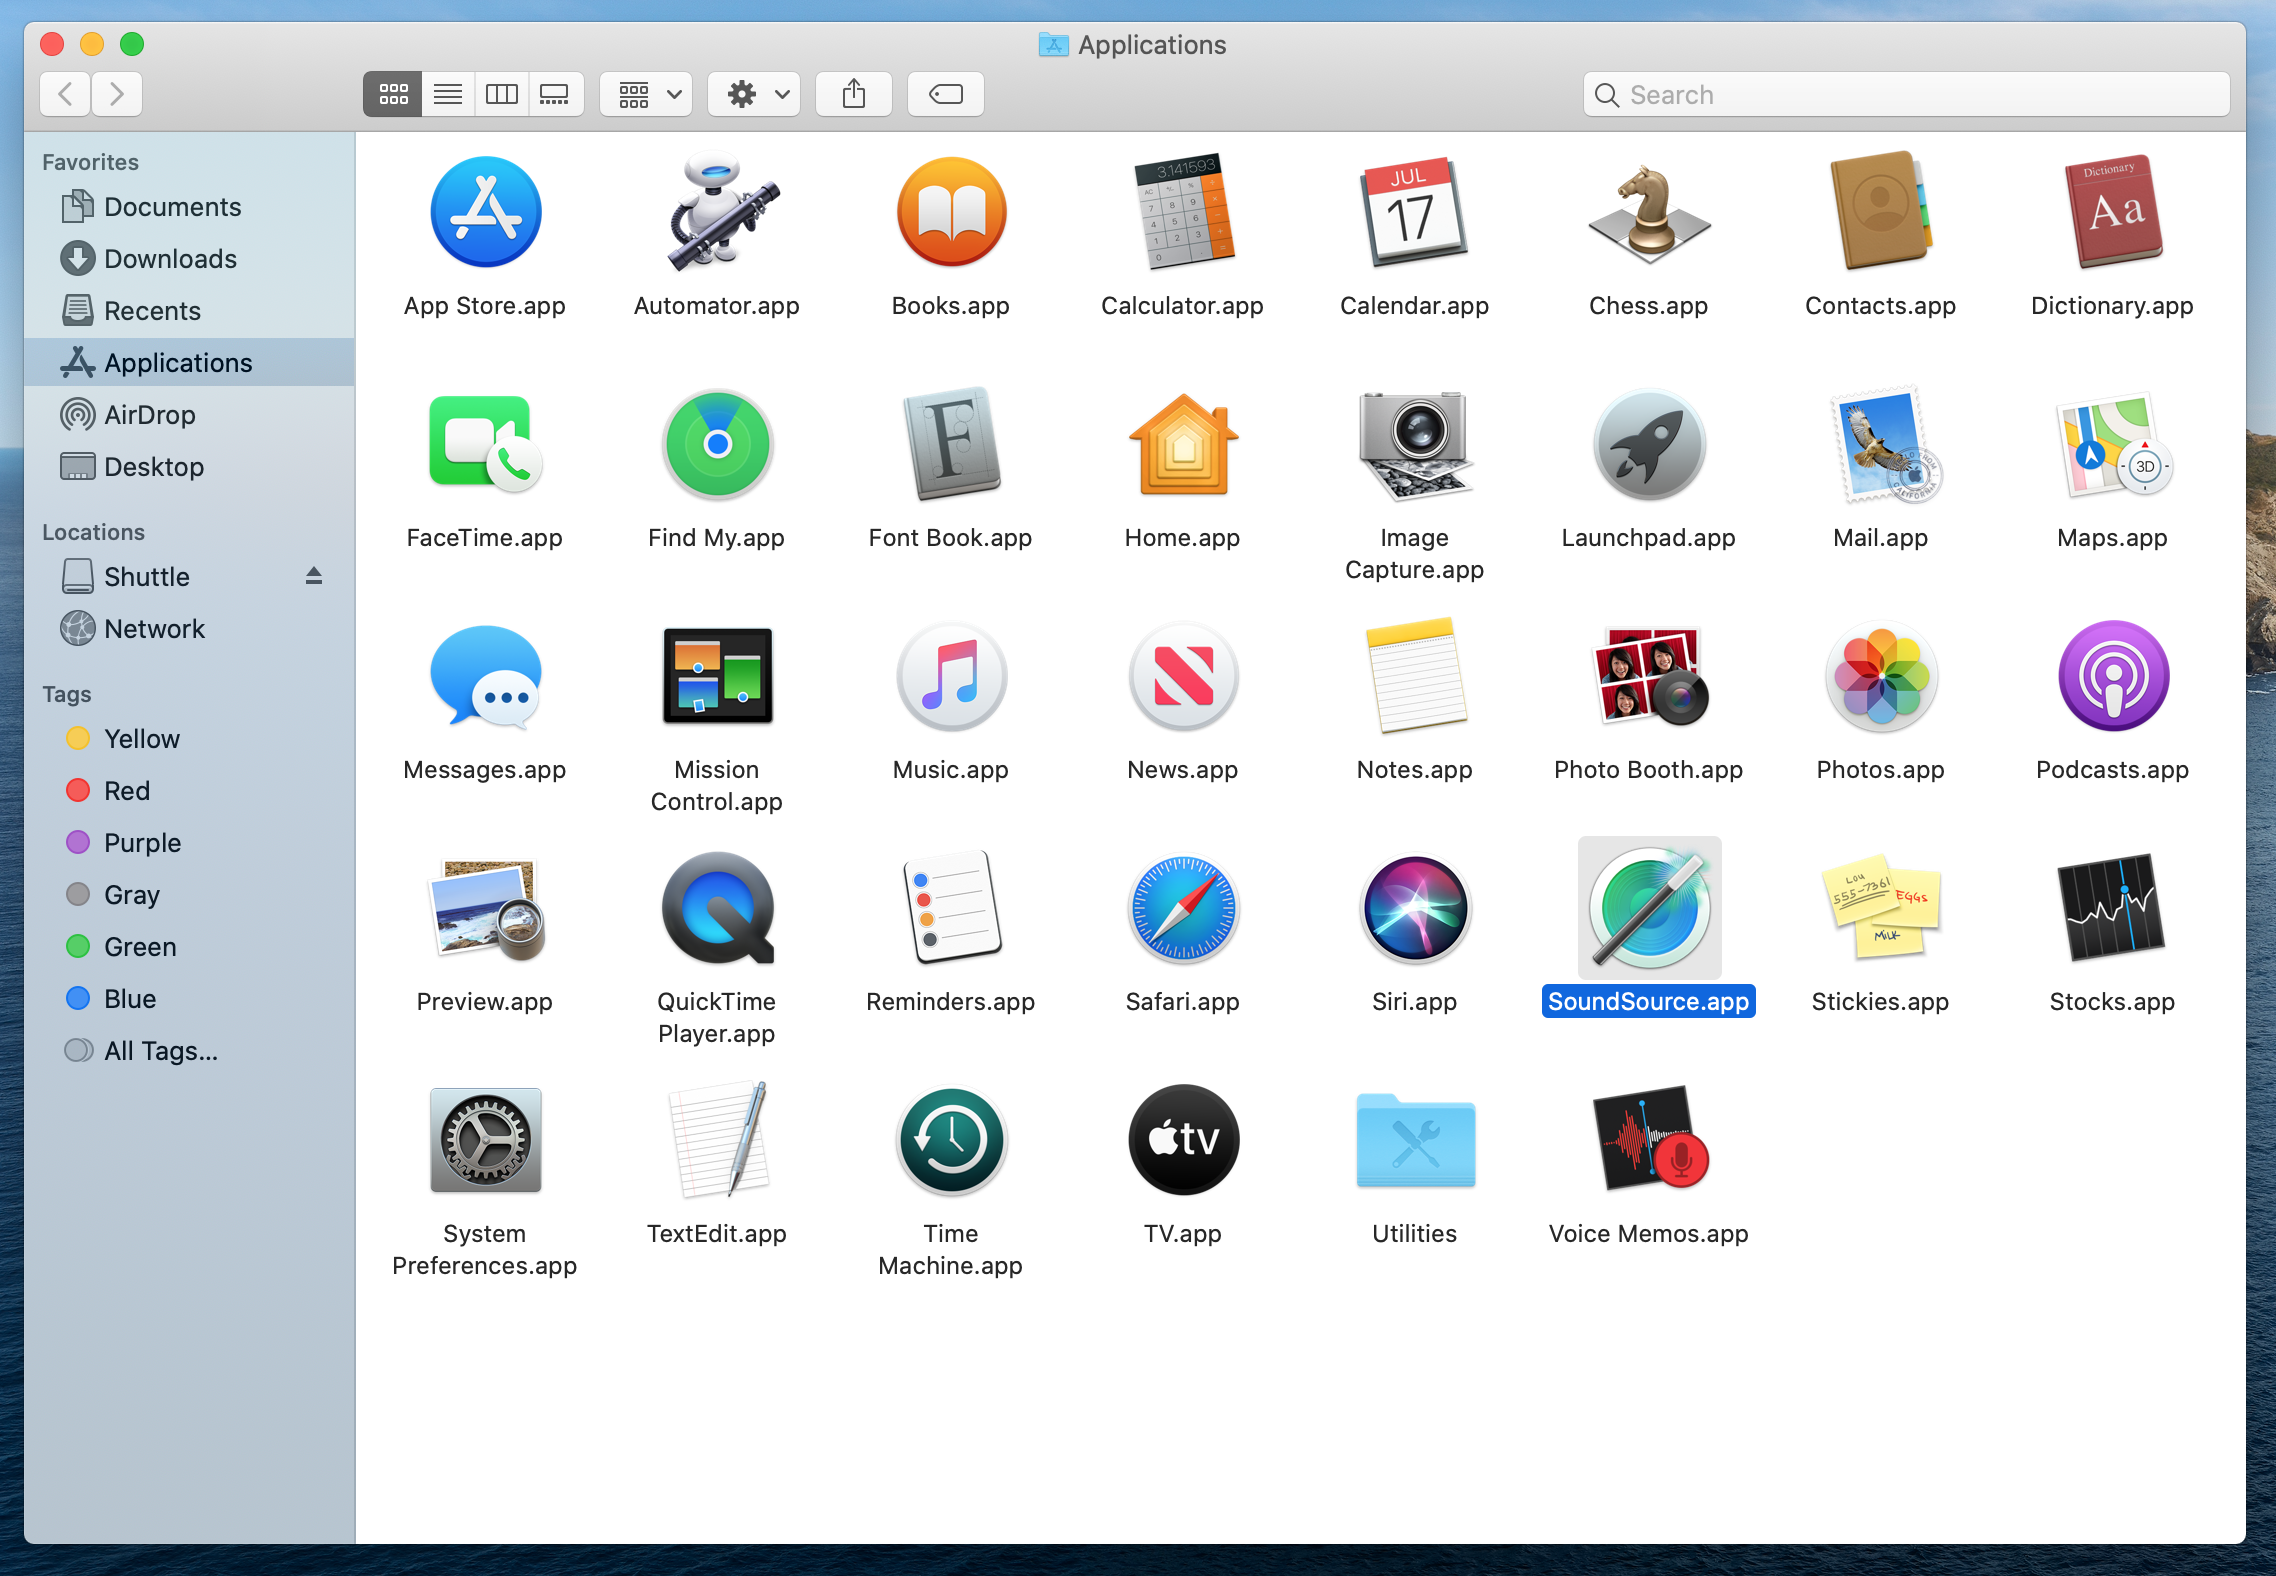The width and height of the screenshot is (2276, 1576).
Task: Select the Blue tag
Action: (x=189, y=999)
